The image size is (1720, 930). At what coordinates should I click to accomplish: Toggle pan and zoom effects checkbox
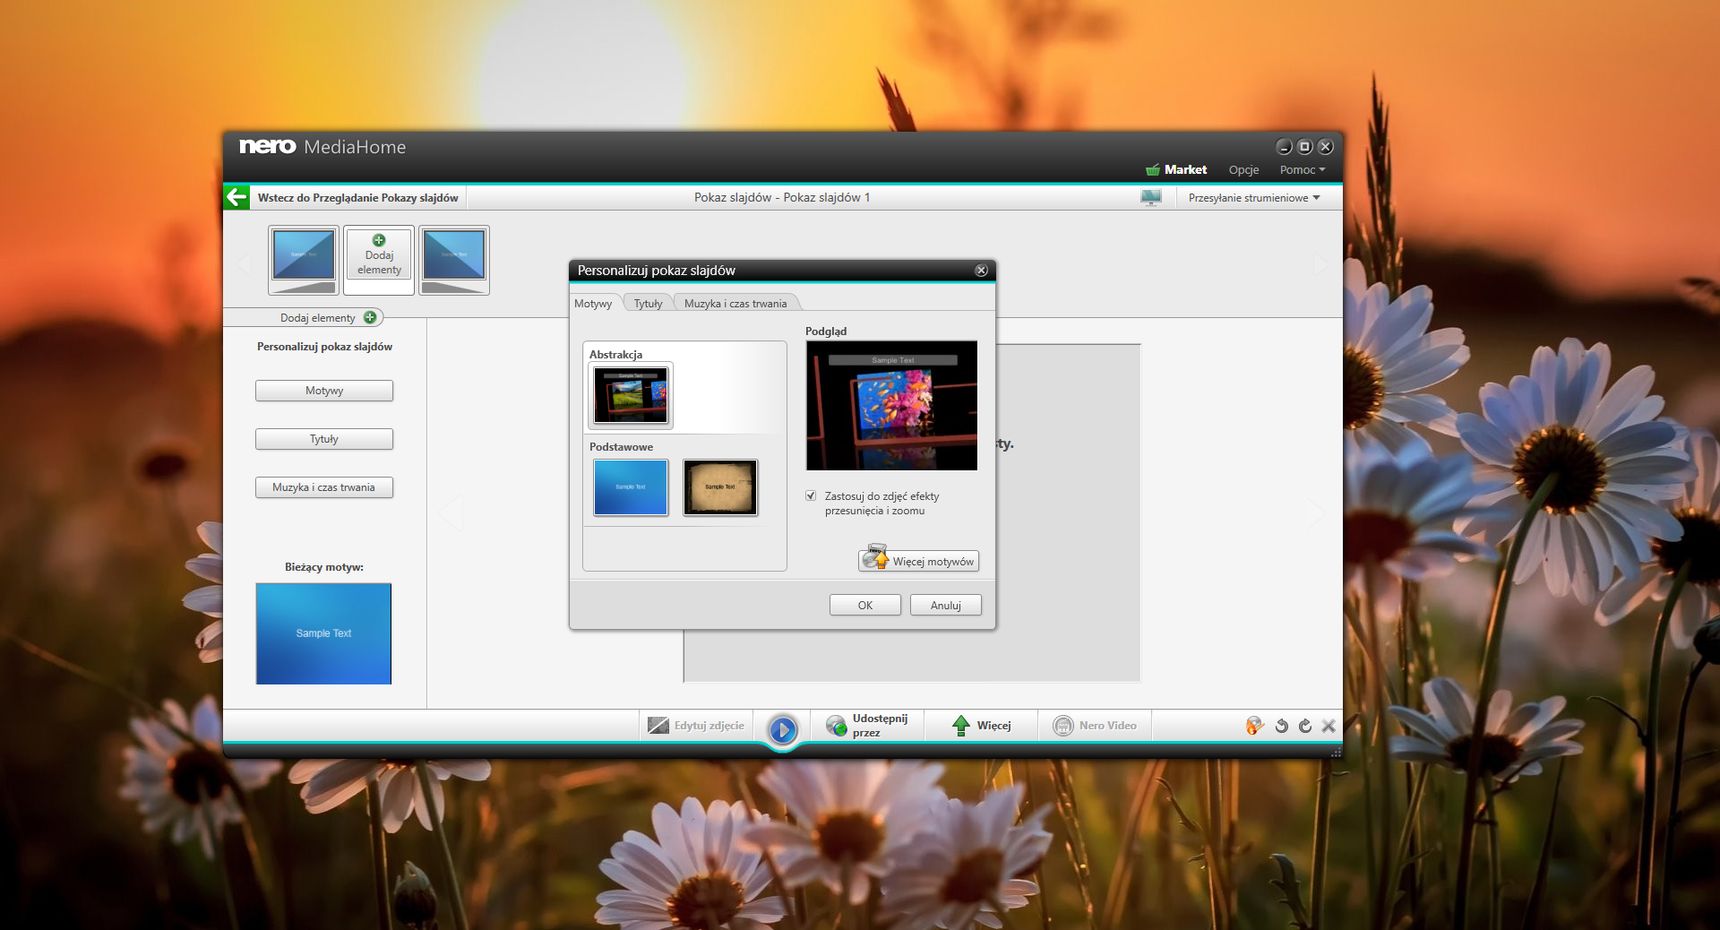coord(811,496)
